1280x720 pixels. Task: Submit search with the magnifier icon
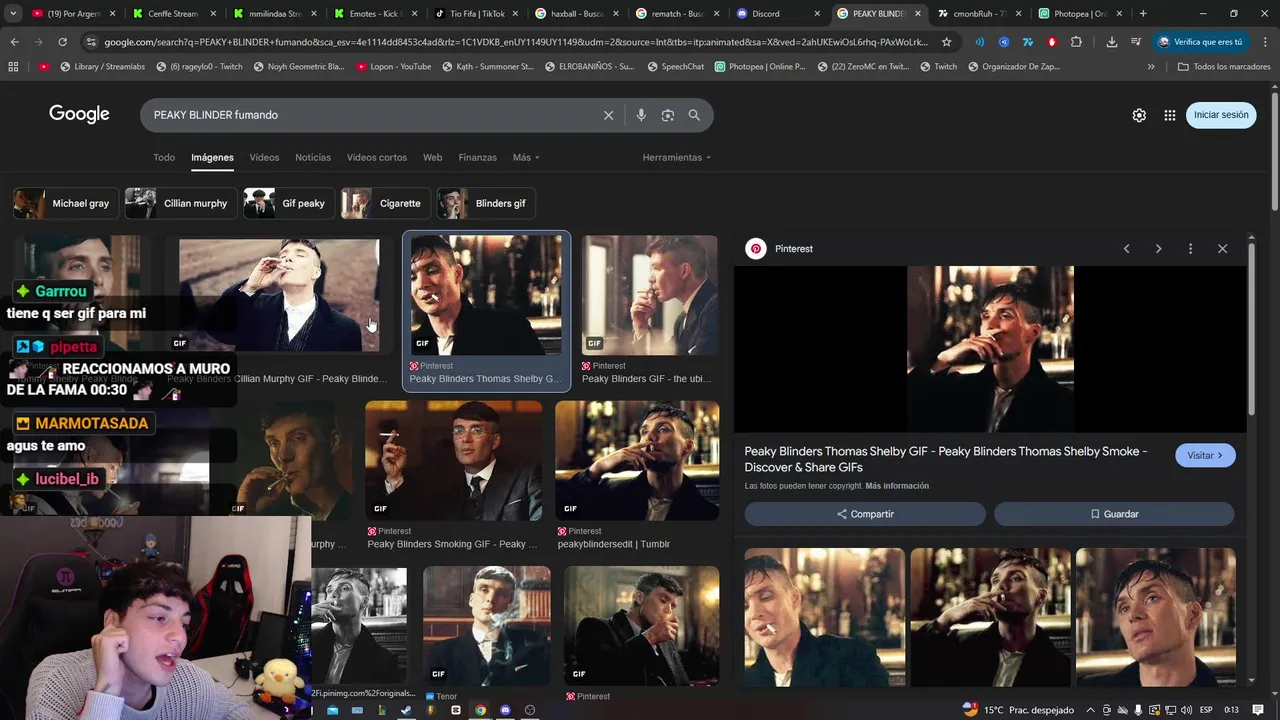point(694,115)
